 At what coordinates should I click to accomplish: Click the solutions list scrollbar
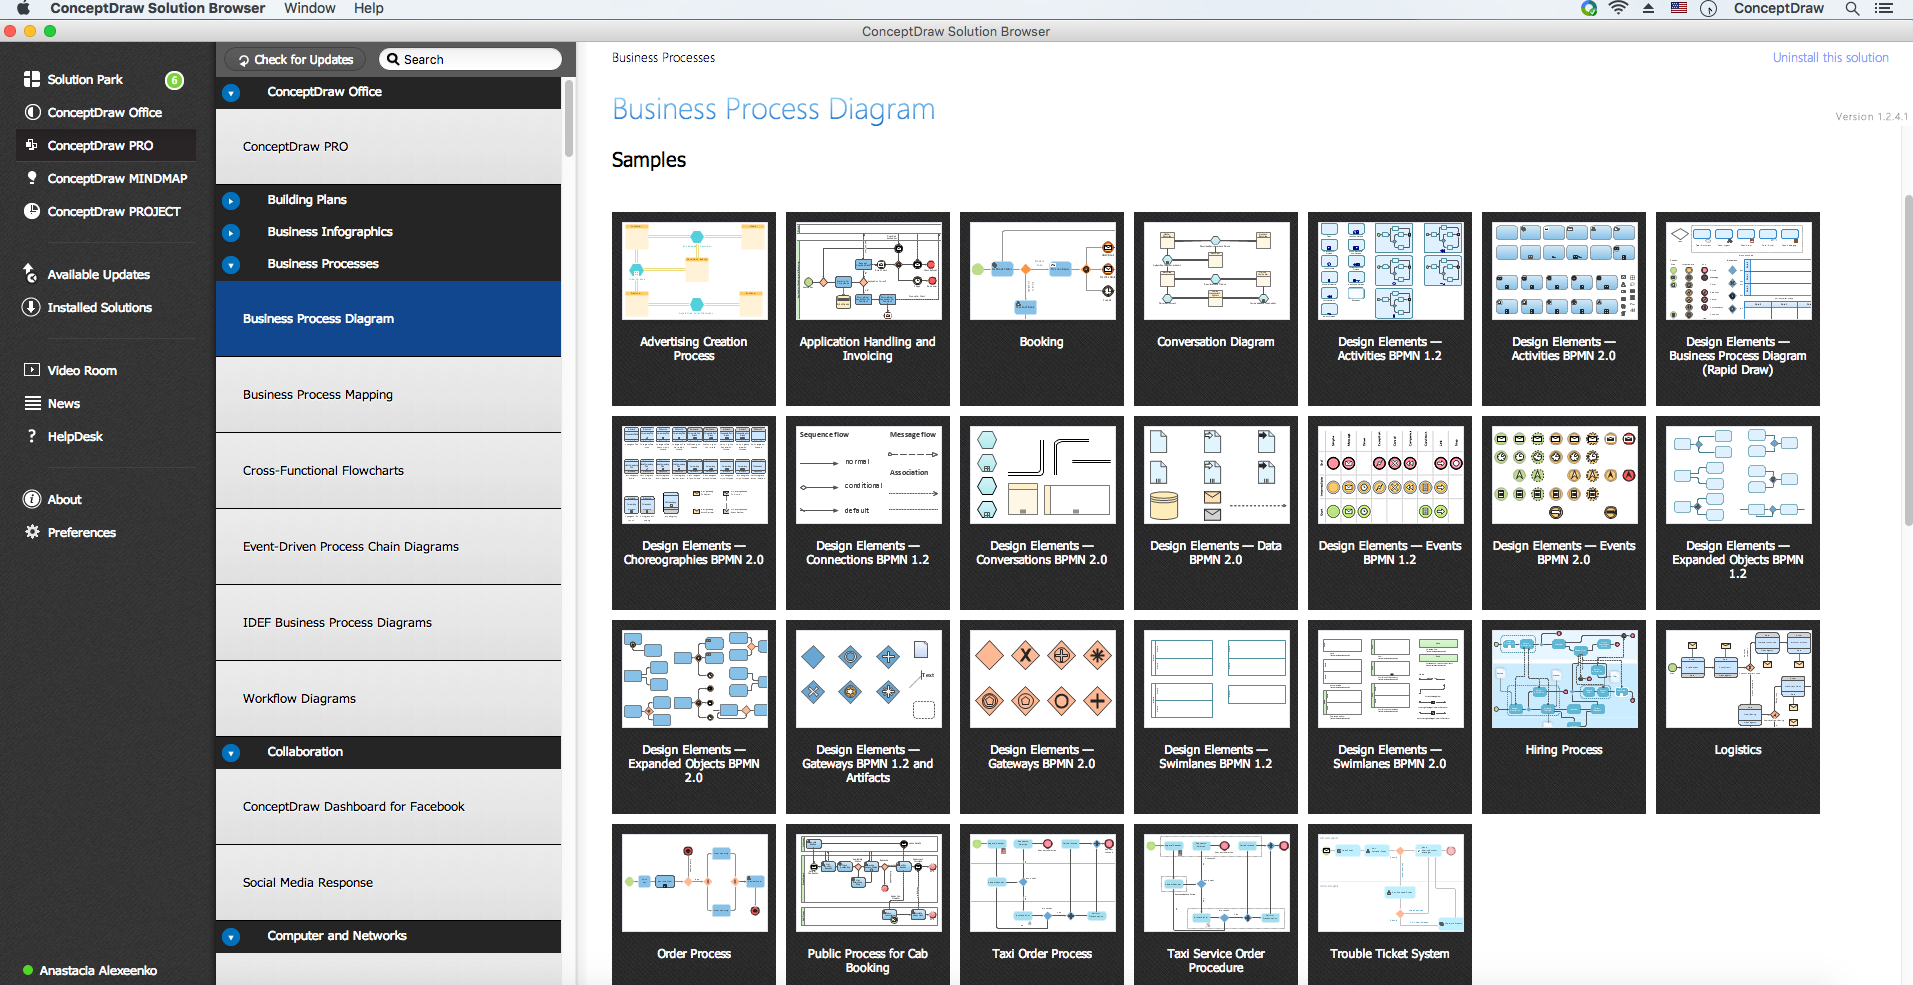pos(568,118)
